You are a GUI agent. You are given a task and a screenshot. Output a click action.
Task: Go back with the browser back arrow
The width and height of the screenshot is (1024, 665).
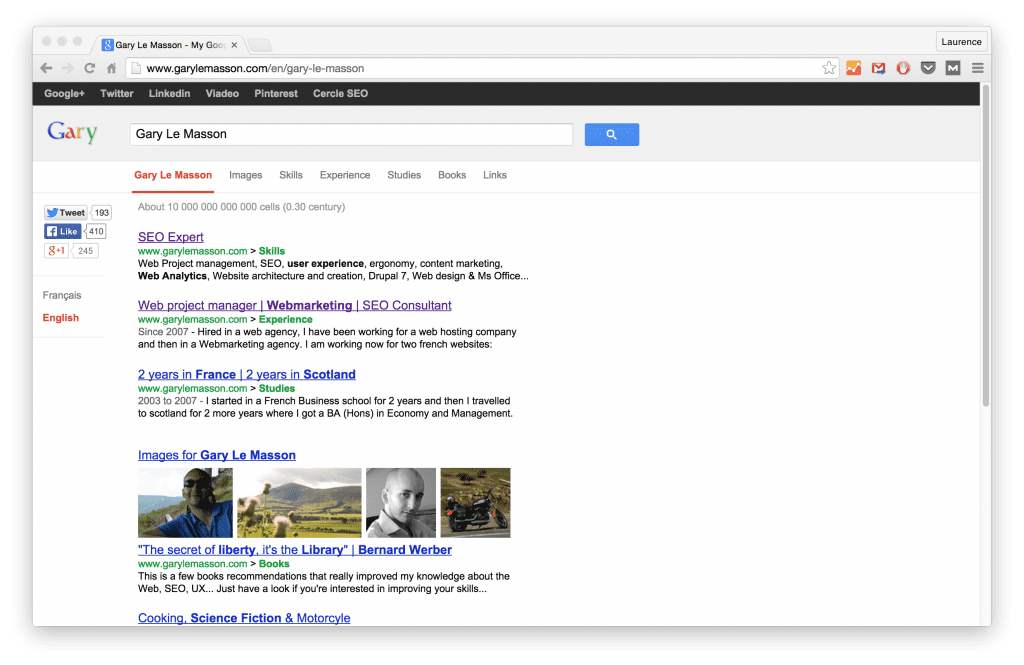tap(46, 68)
